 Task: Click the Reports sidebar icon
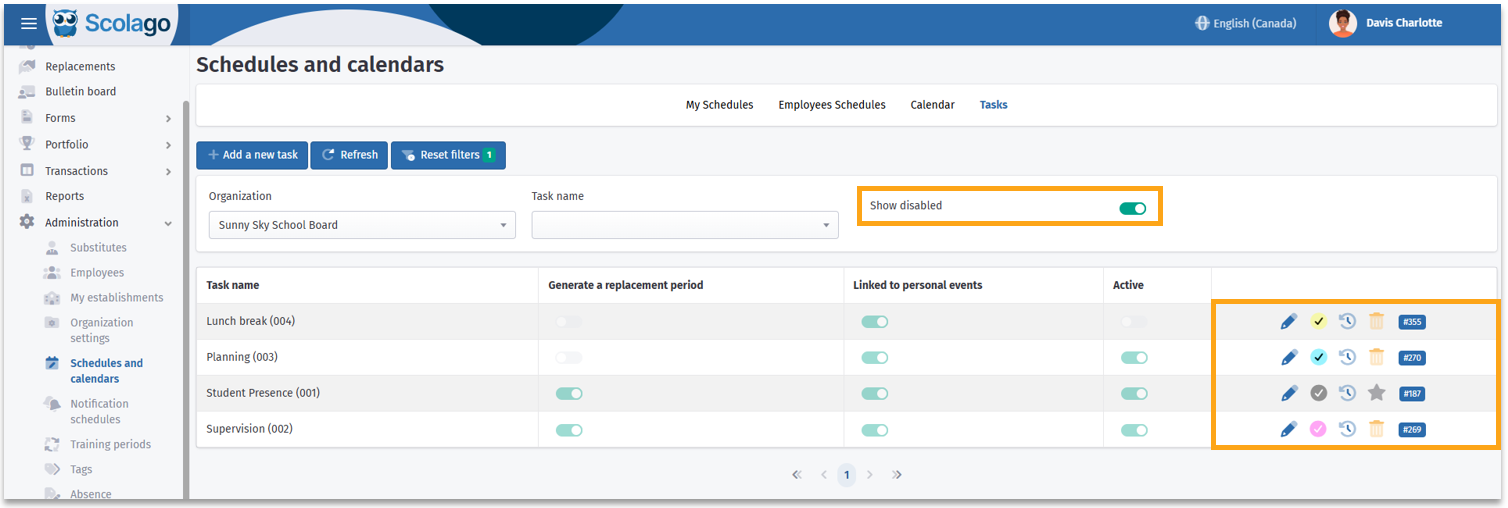click(27, 197)
